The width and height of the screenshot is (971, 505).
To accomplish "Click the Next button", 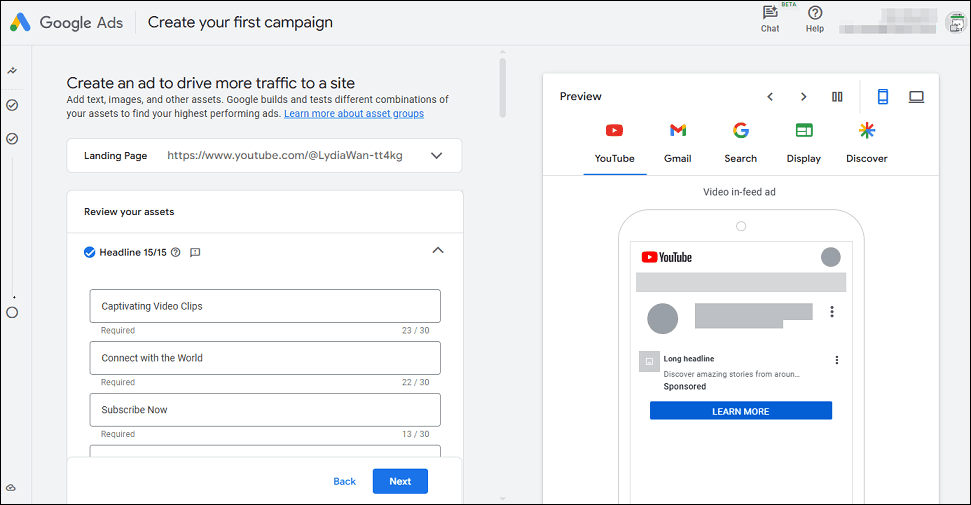I will pos(400,481).
